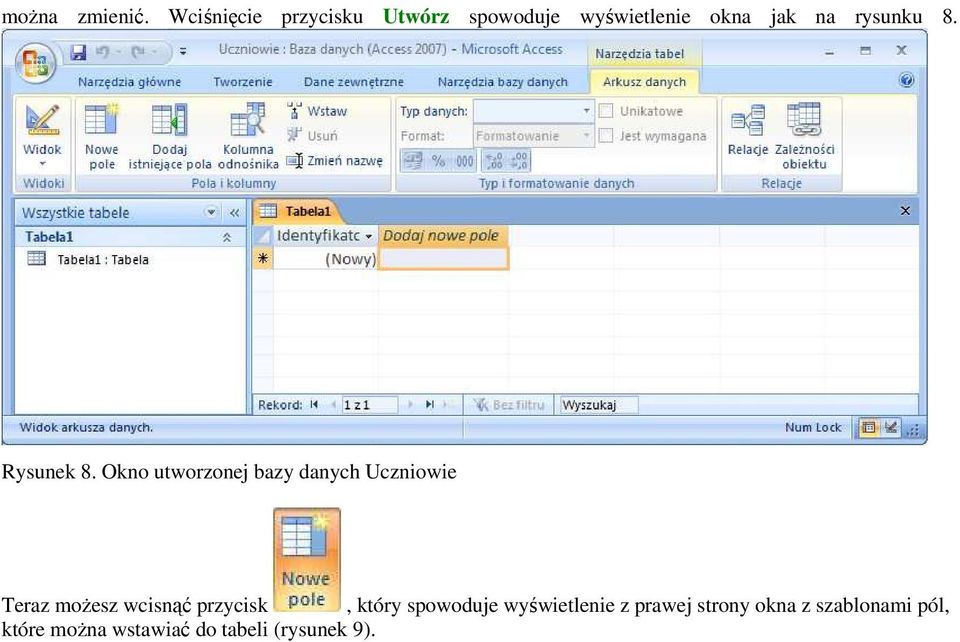Switch to Tworzenie tab

(x=243, y=82)
